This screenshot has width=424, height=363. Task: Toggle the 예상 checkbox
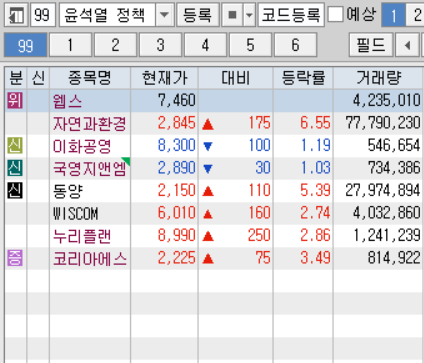tap(335, 14)
